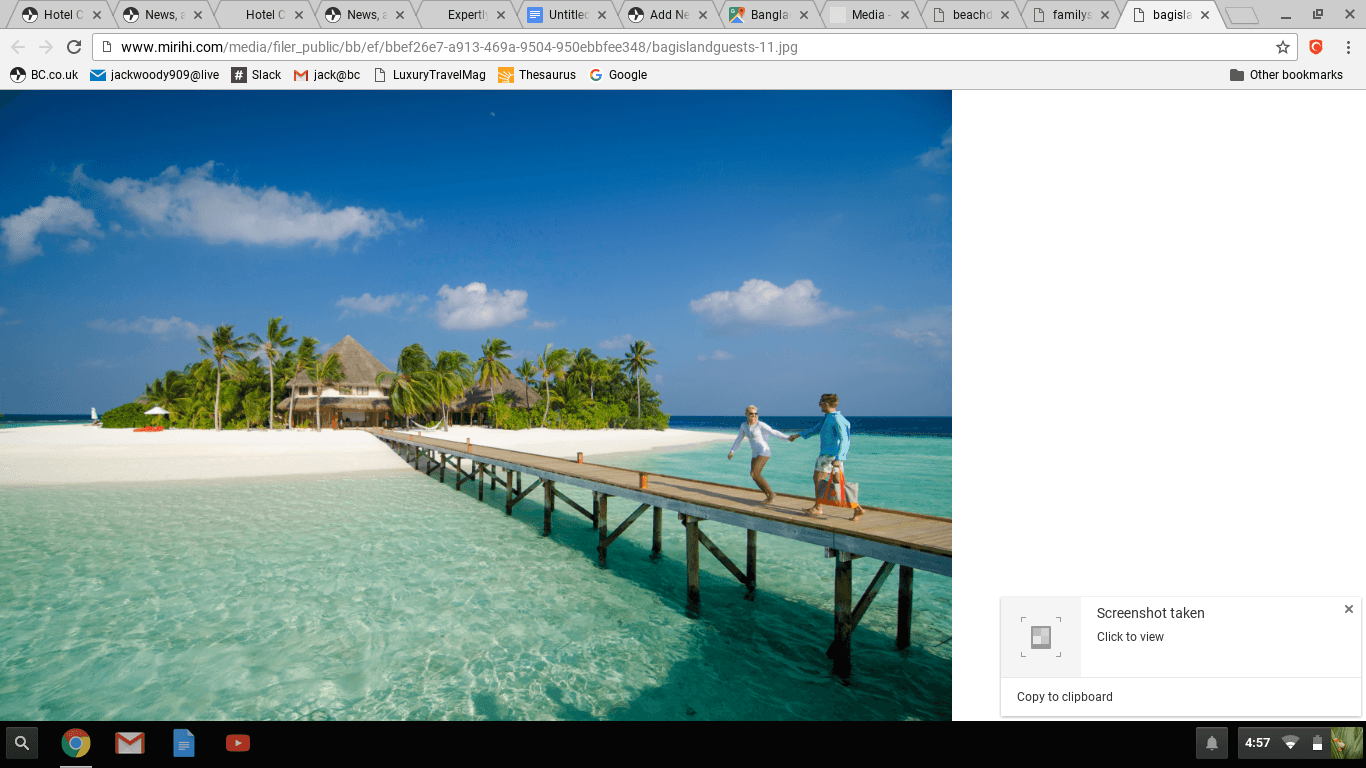This screenshot has height=768, width=1366.
Task: Click the forward navigation arrow
Action: [x=47, y=46]
